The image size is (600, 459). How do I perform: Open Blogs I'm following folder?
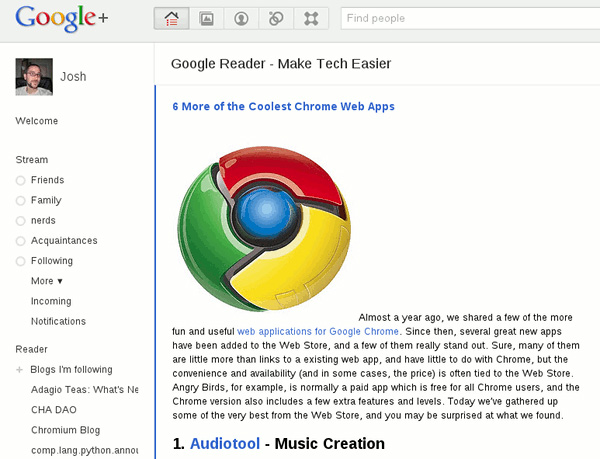71,369
